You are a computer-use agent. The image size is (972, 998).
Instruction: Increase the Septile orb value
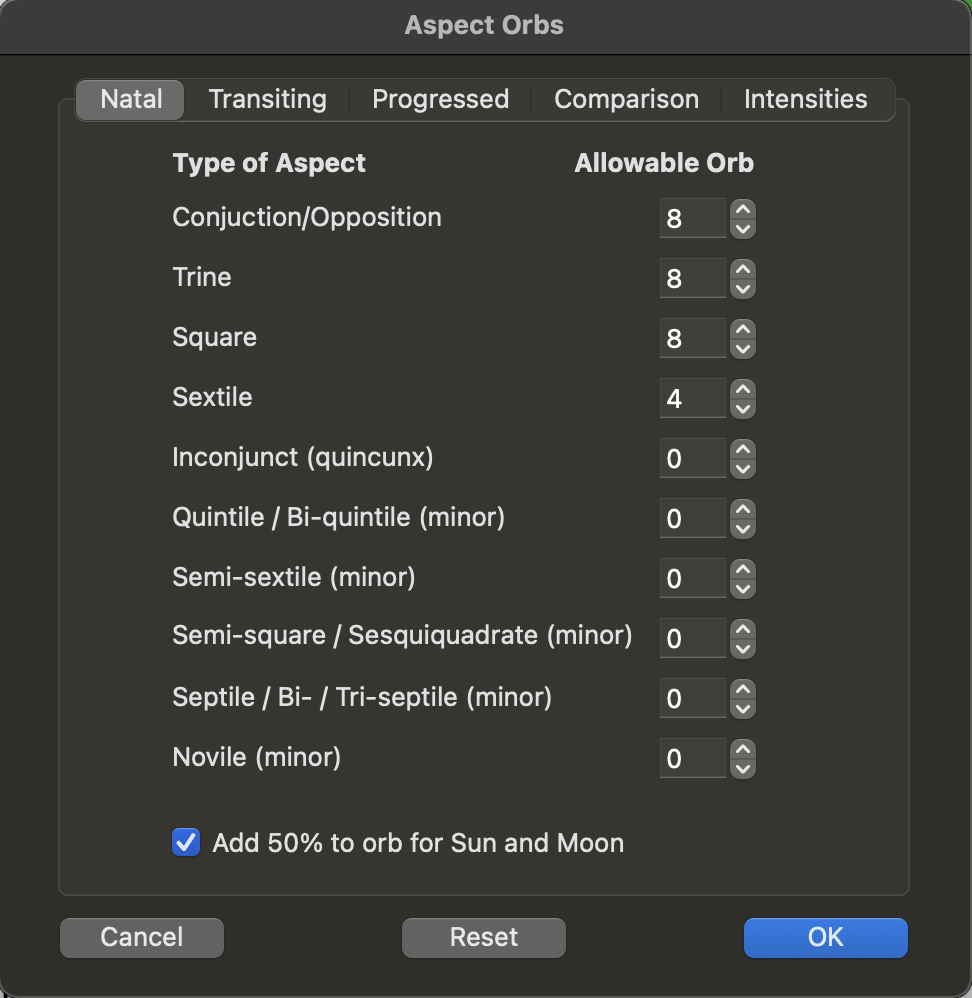click(742, 689)
